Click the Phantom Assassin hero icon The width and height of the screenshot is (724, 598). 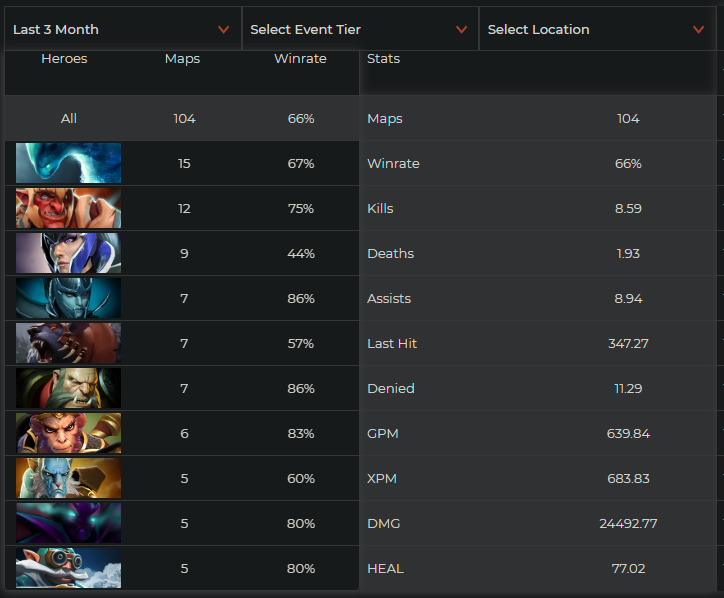pyautogui.click(x=68, y=298)
